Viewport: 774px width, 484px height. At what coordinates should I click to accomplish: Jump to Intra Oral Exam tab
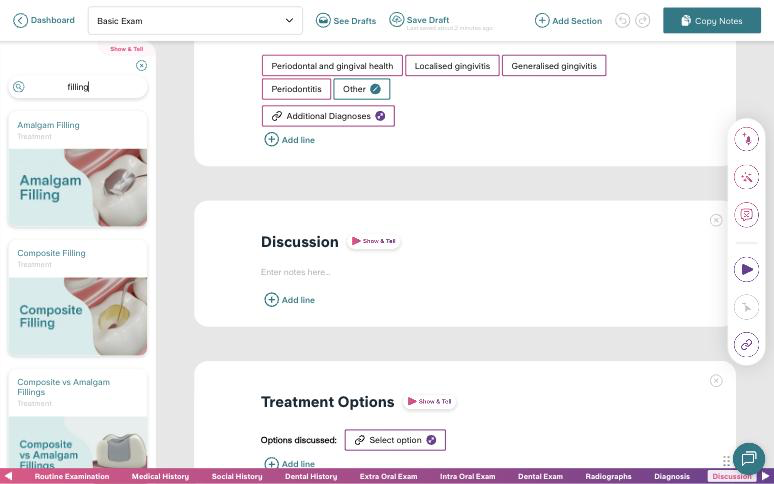[x=467, y=476]
